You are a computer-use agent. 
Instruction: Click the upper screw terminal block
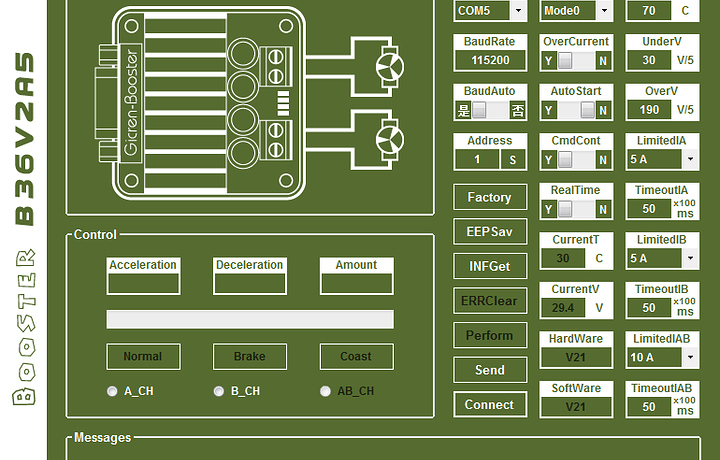point(275,66)
